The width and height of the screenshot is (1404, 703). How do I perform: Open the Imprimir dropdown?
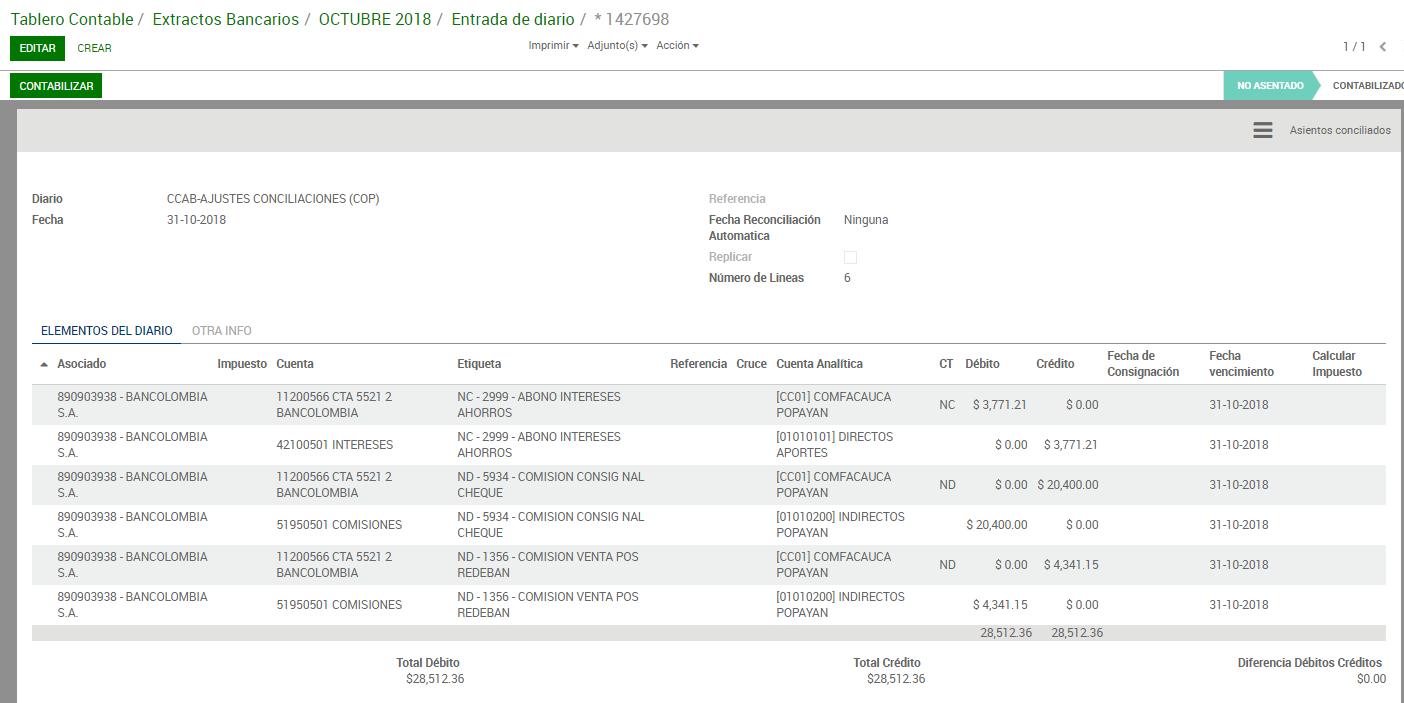(x=553, y=46)
